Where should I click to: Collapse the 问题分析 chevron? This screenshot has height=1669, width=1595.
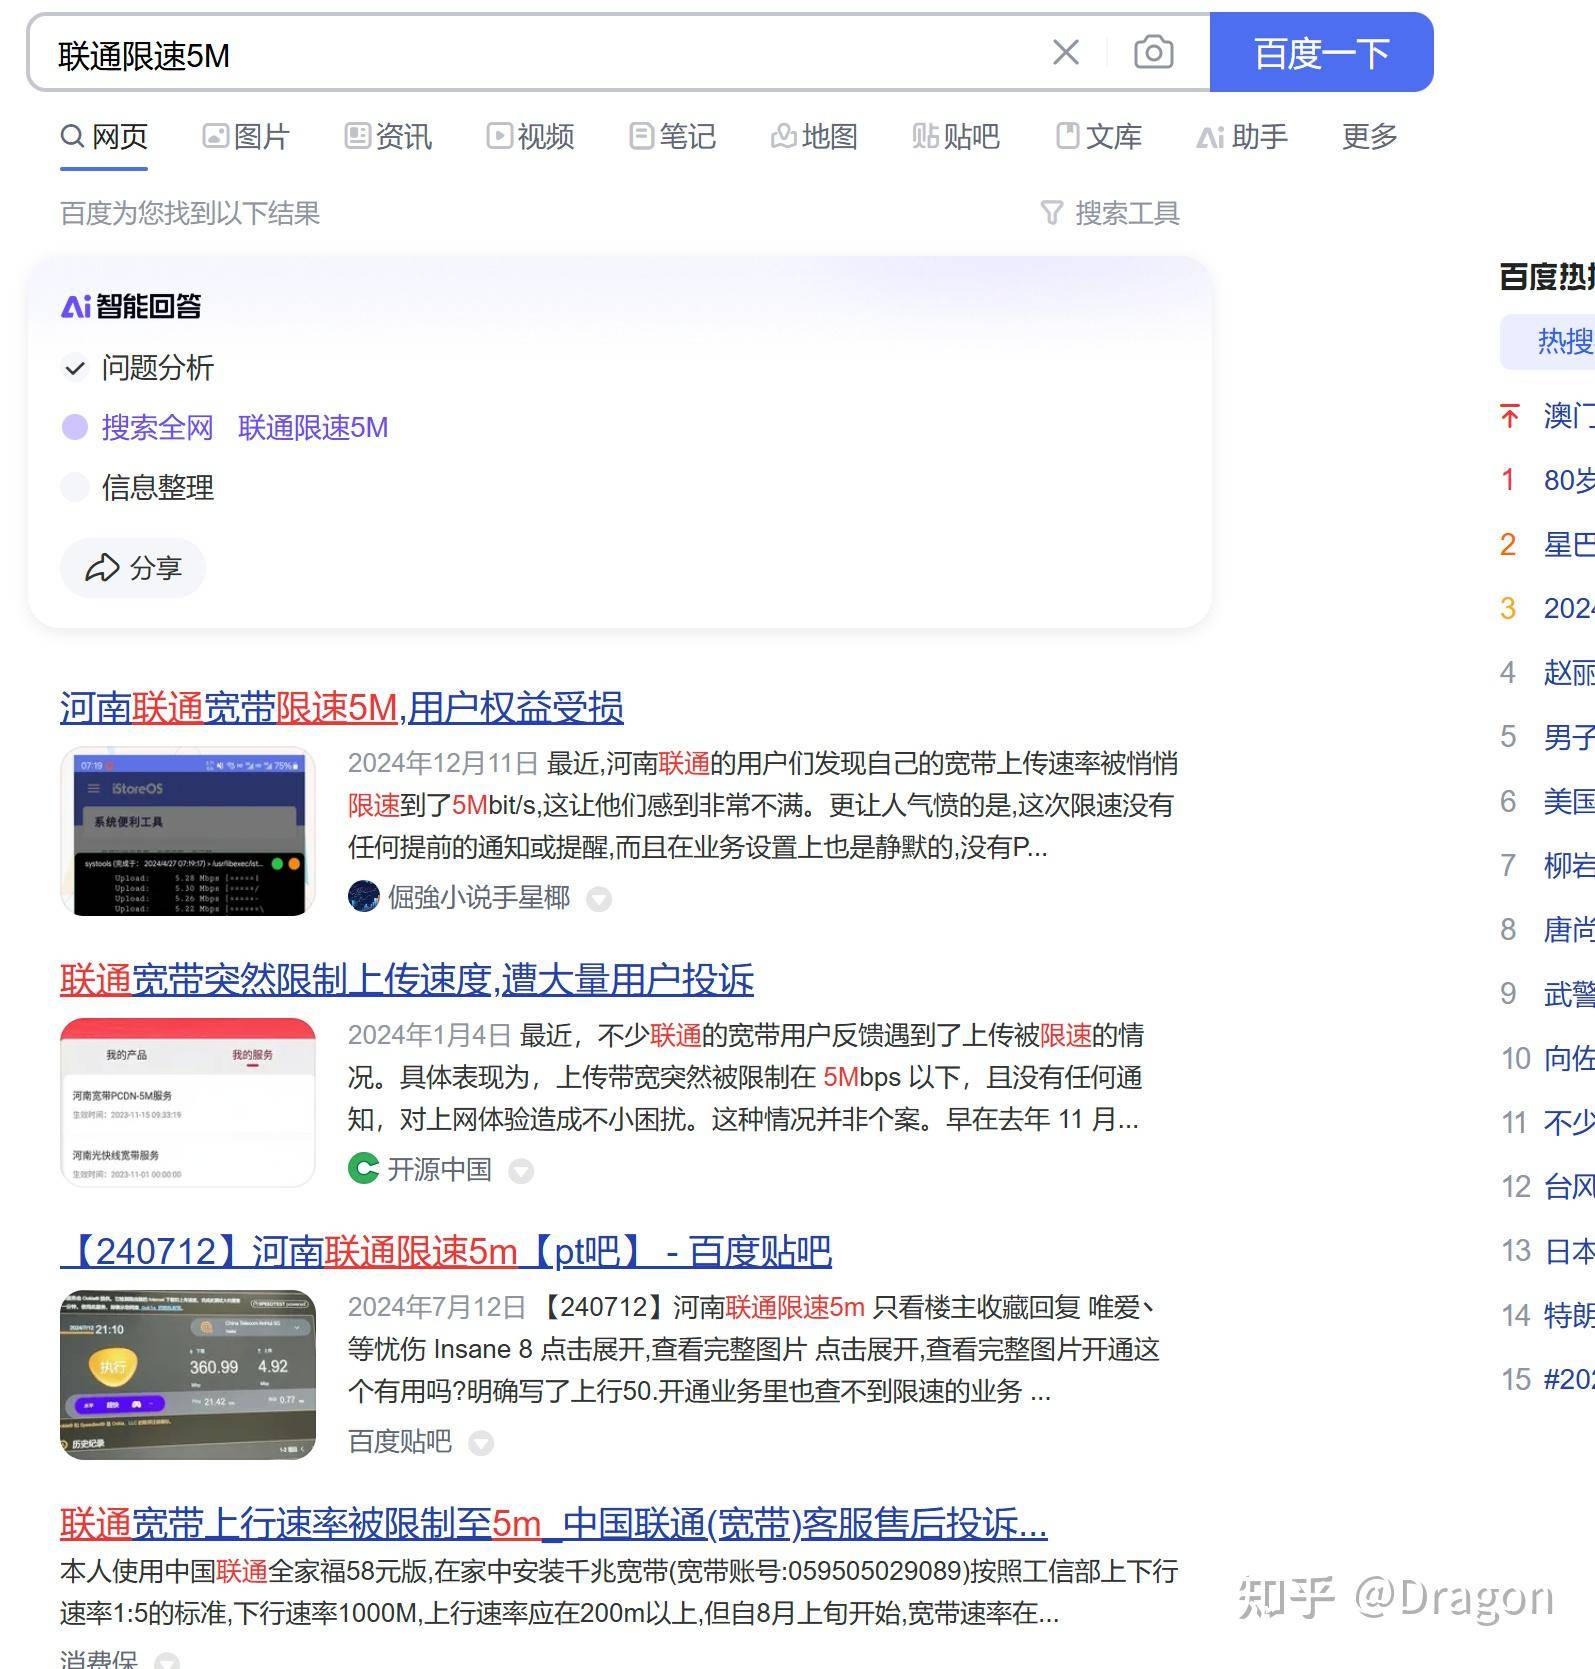74,368
